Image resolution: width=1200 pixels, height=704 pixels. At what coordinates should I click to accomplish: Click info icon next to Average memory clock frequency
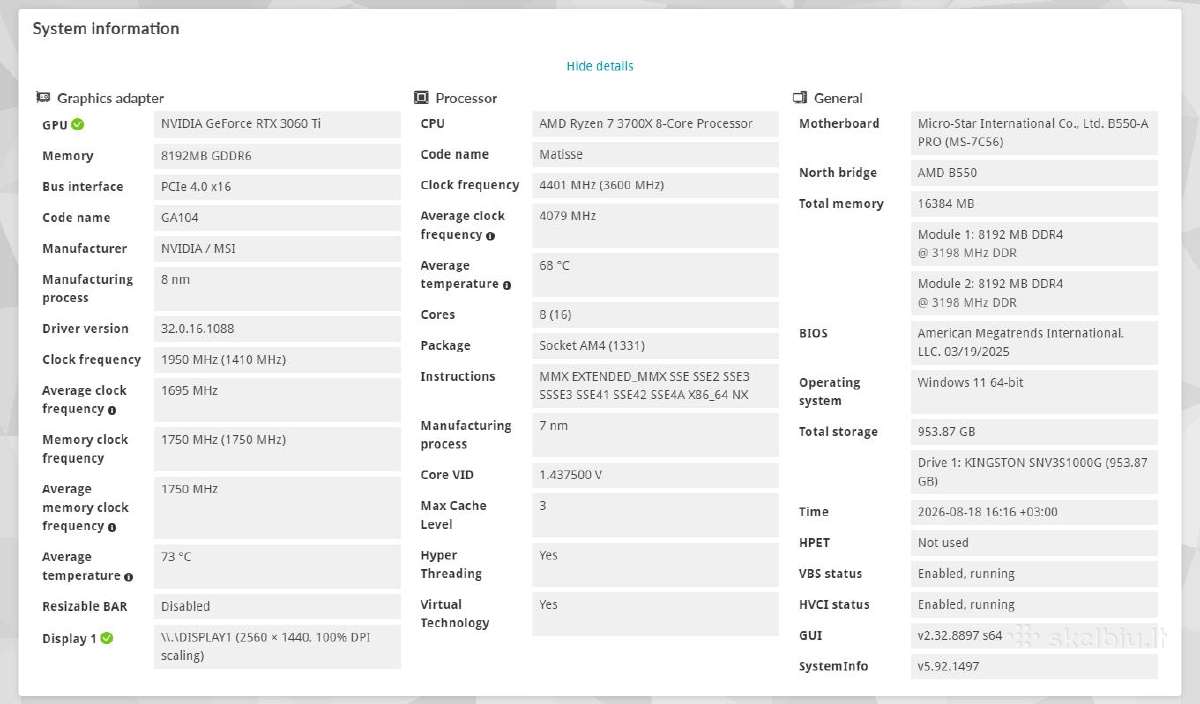pyautogui.click(x=111, y=527)
